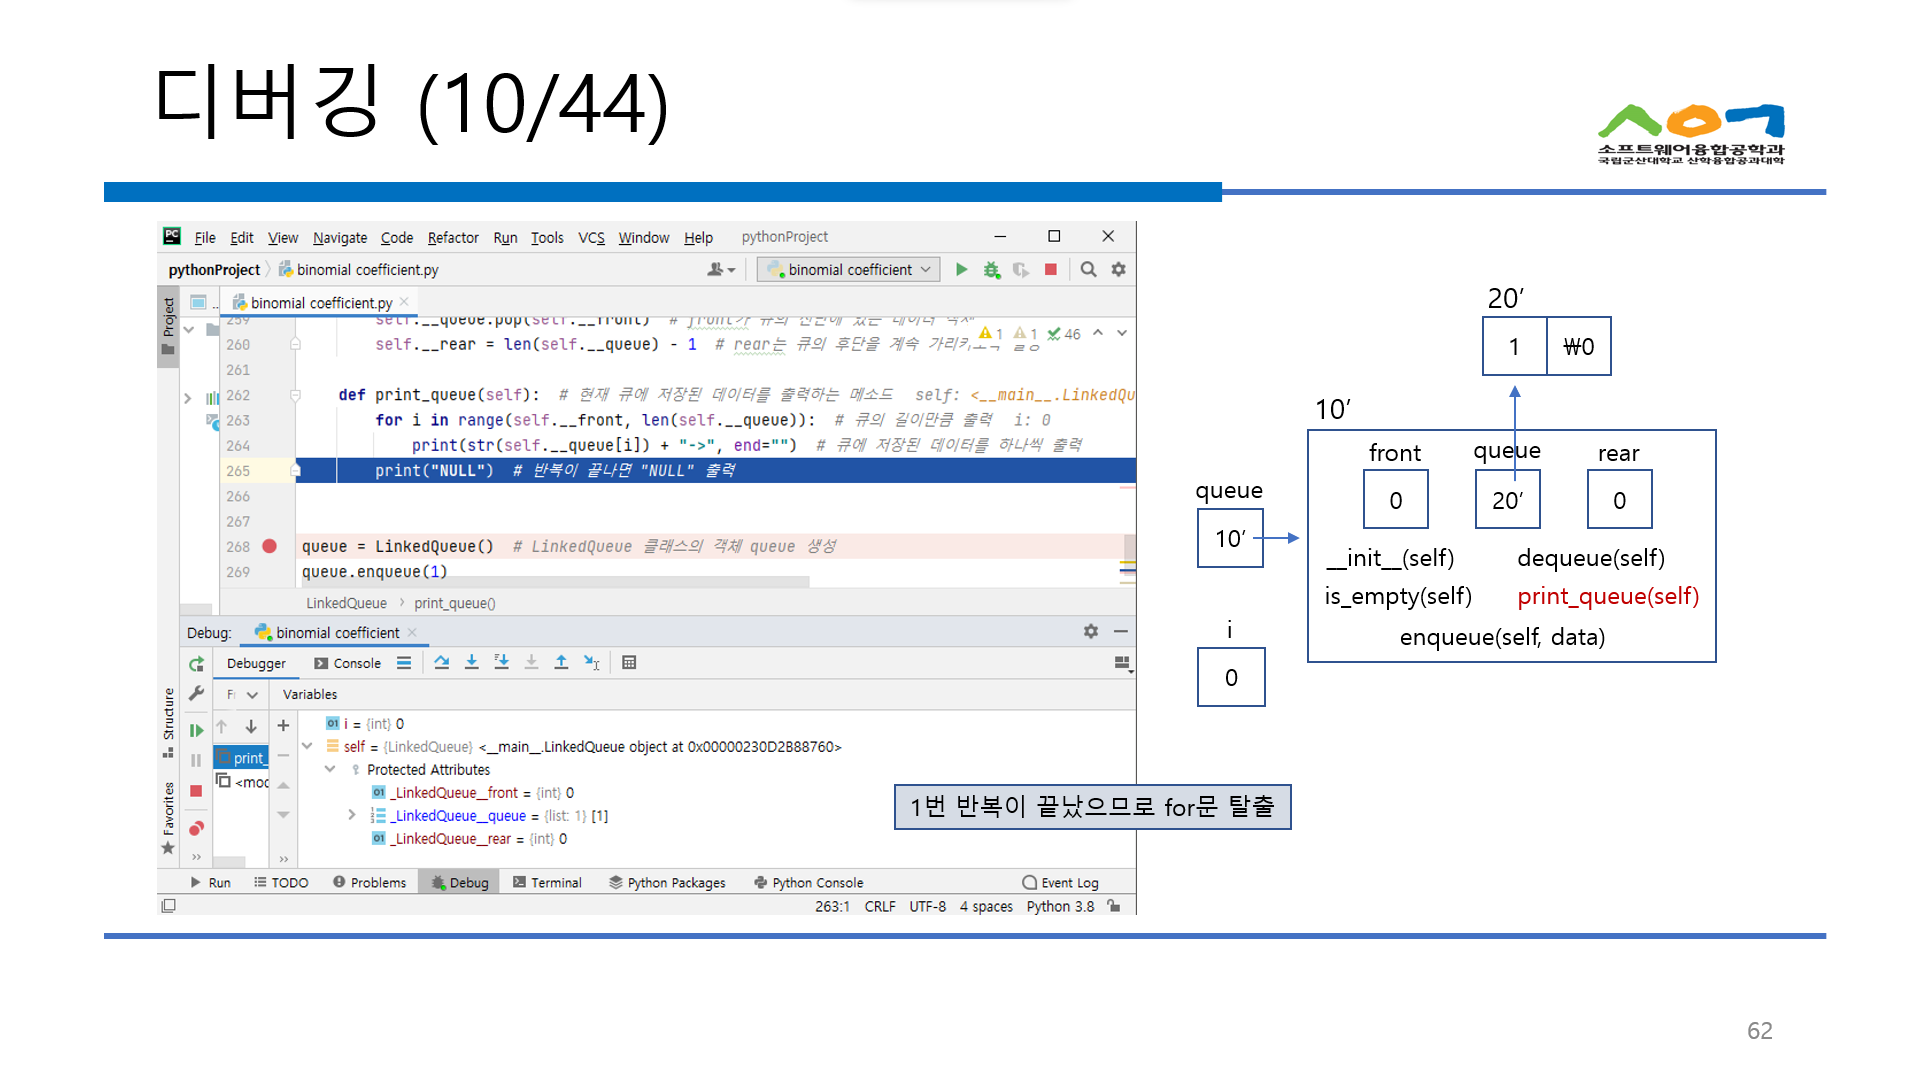
Task: Click New Watch plus icon
Action: (283, 726)
